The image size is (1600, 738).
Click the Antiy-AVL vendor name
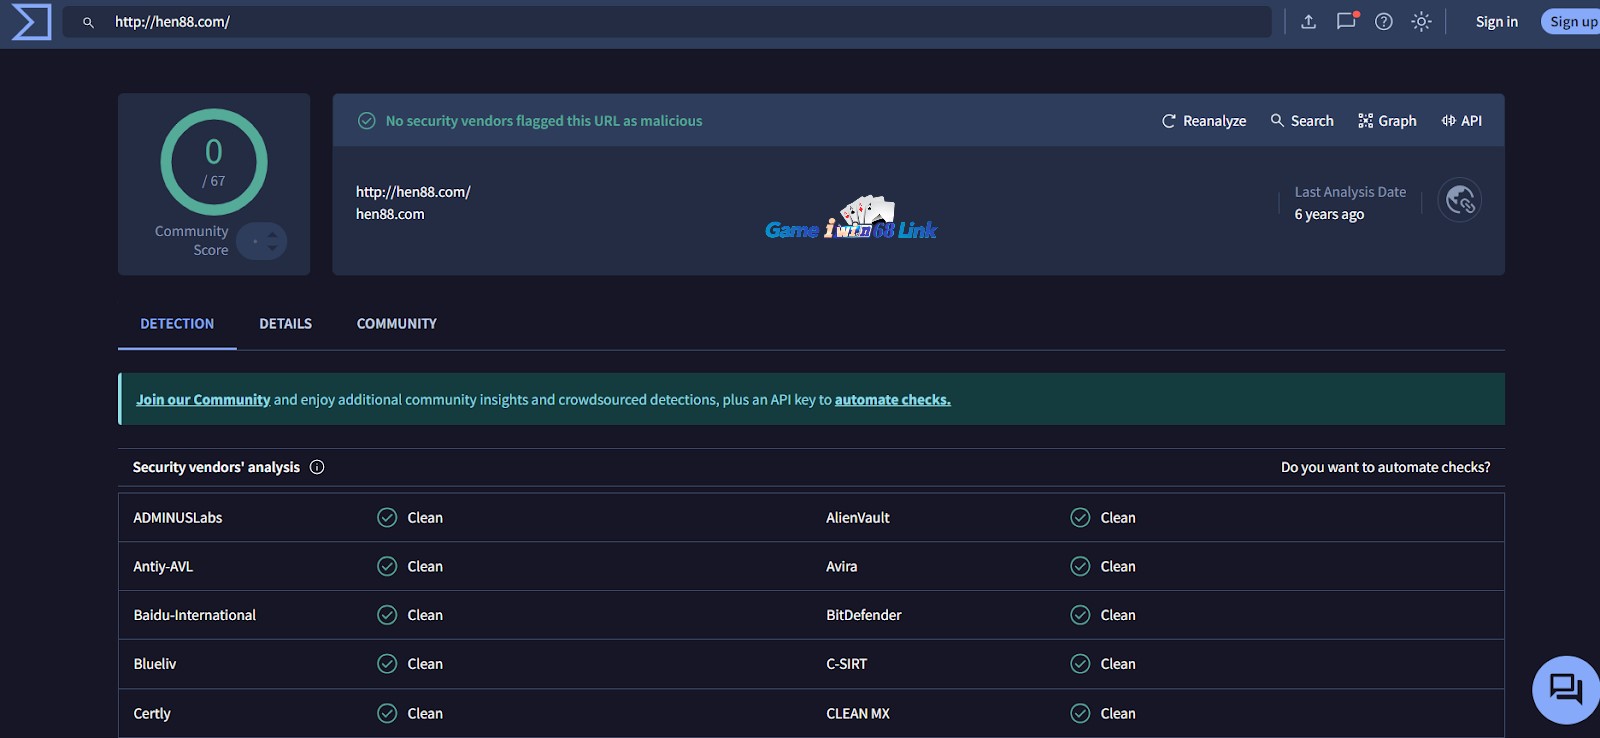(x=163, y=567)
